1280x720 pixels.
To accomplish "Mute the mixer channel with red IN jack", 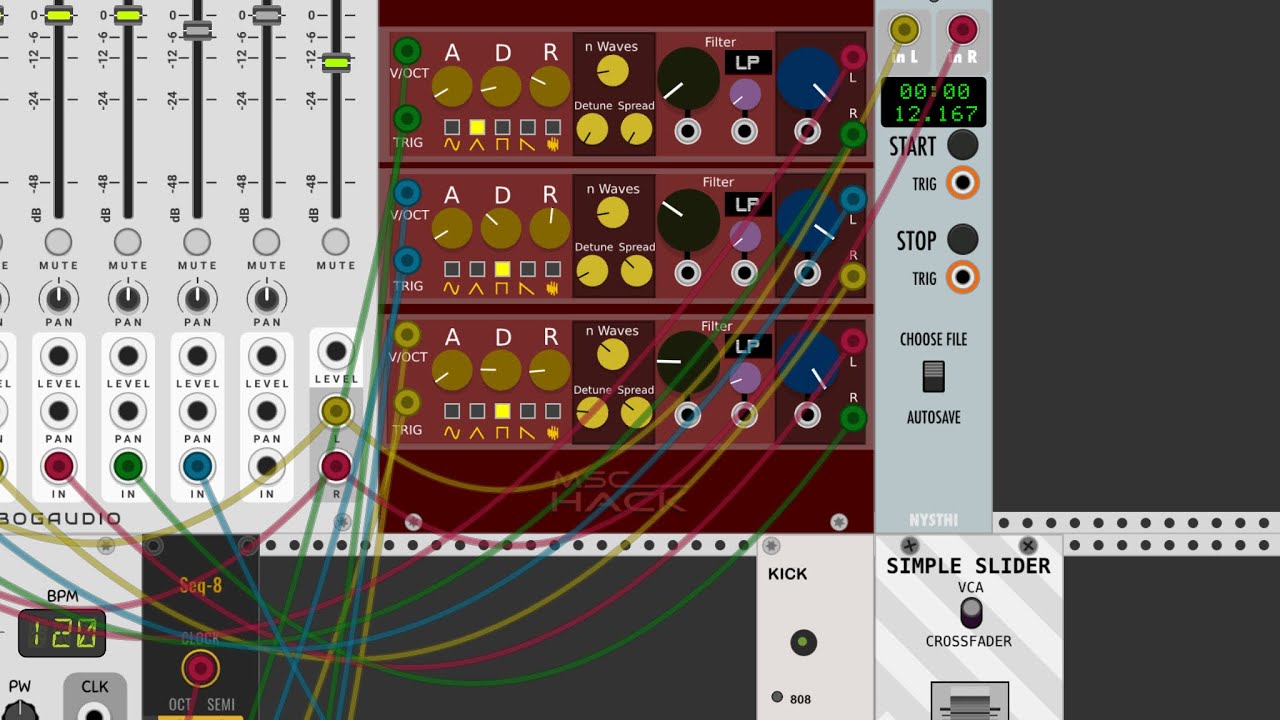I will [59, 242].
